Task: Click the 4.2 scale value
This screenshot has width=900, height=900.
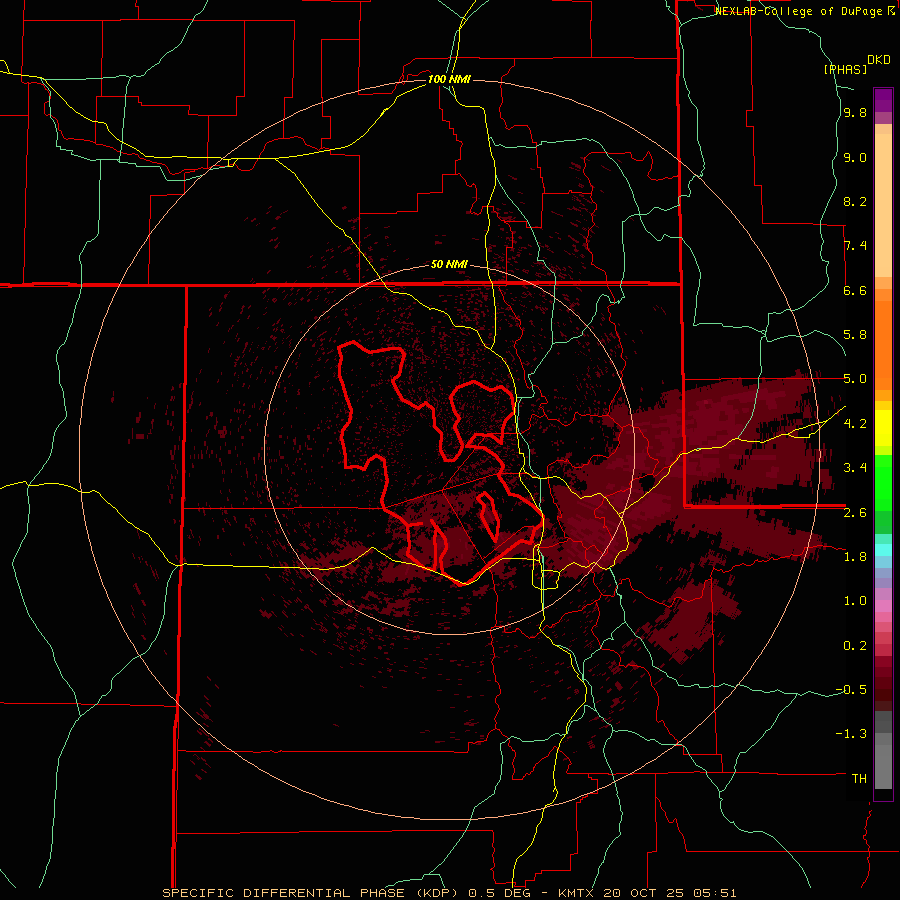Action: pyautogui.click(x=855, y=424)
